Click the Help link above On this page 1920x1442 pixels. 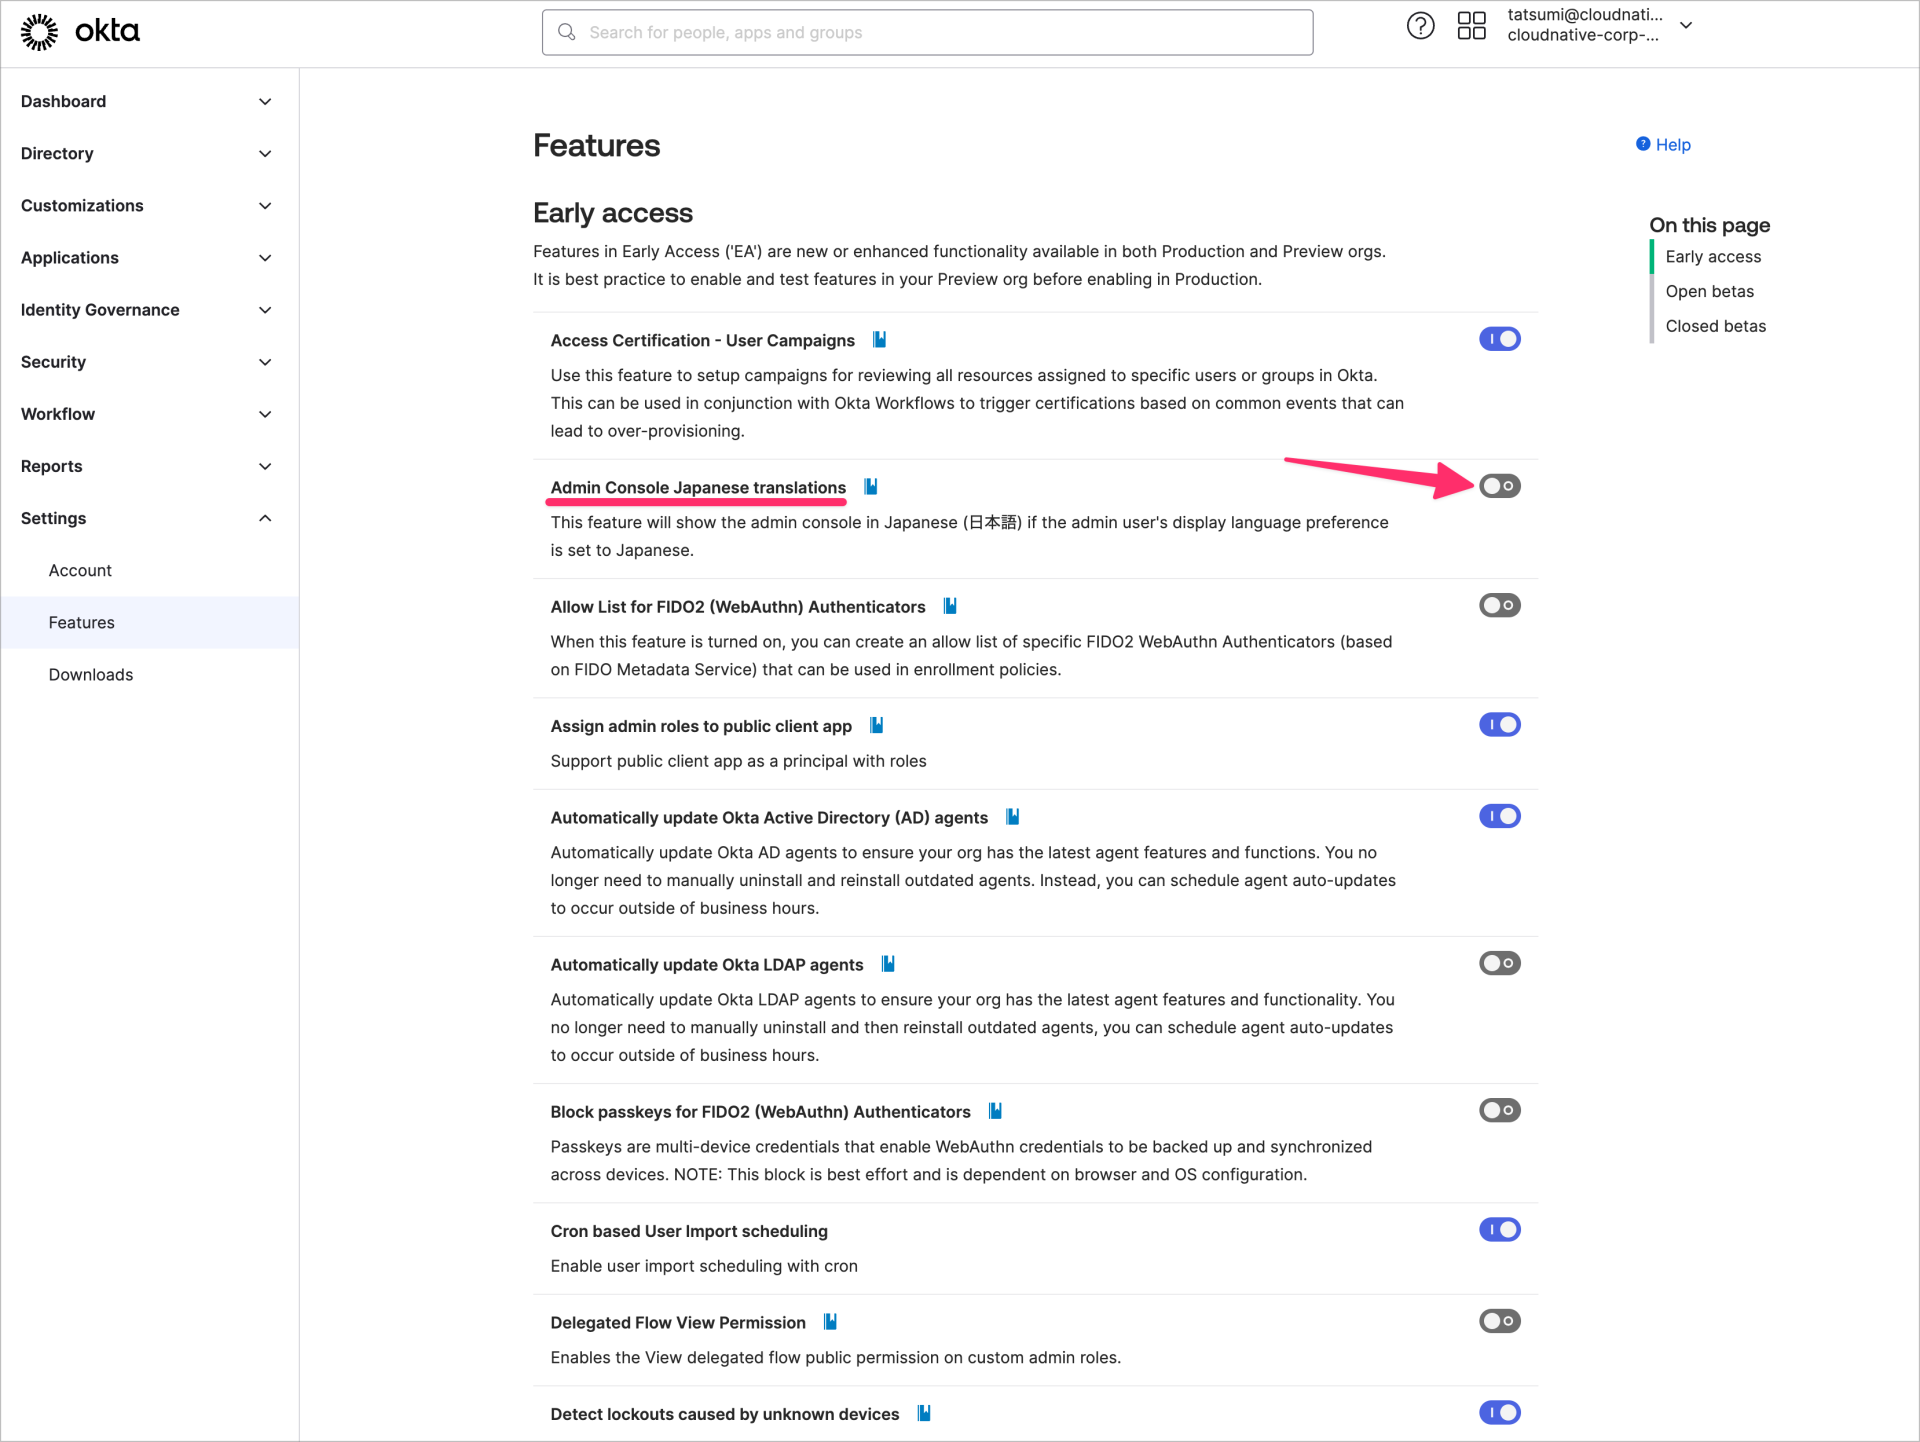pyautogui.click(x=1671, y=144)
